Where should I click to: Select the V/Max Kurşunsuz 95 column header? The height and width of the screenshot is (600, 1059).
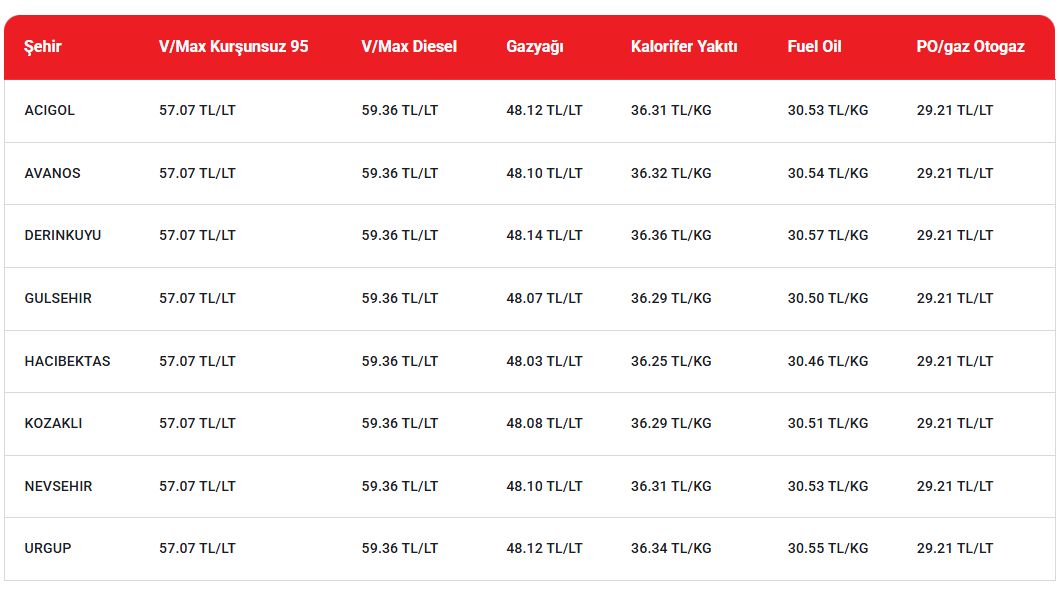point(233,46)
